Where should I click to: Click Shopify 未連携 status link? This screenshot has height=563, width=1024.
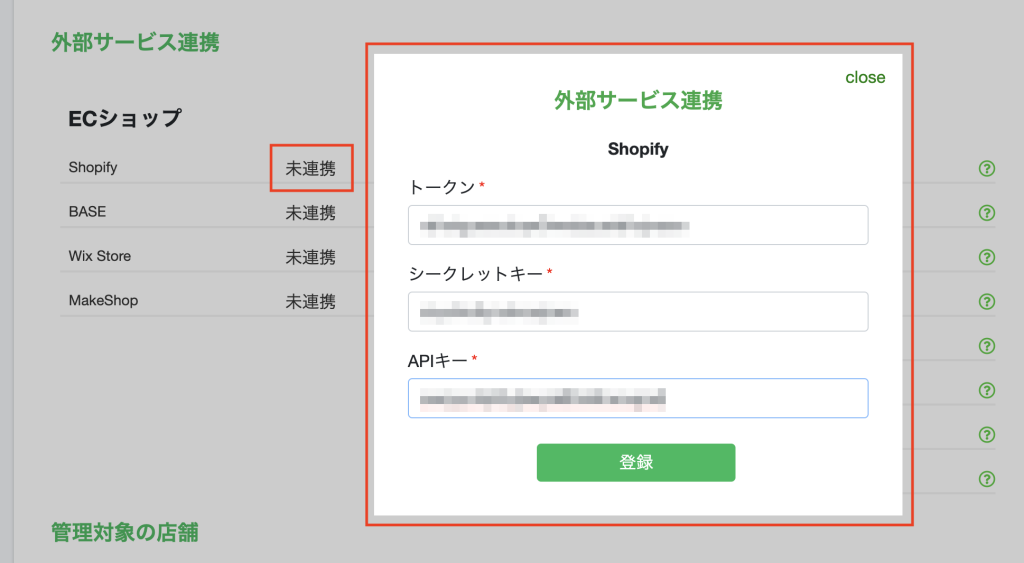pos(310,169)
